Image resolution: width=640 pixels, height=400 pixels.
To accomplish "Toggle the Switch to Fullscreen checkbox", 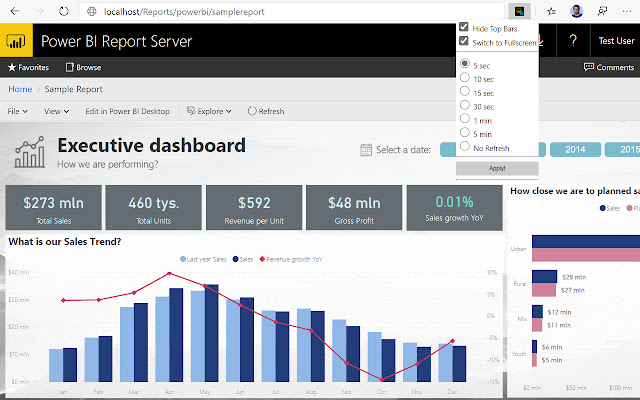I will (x=463, y=41).
